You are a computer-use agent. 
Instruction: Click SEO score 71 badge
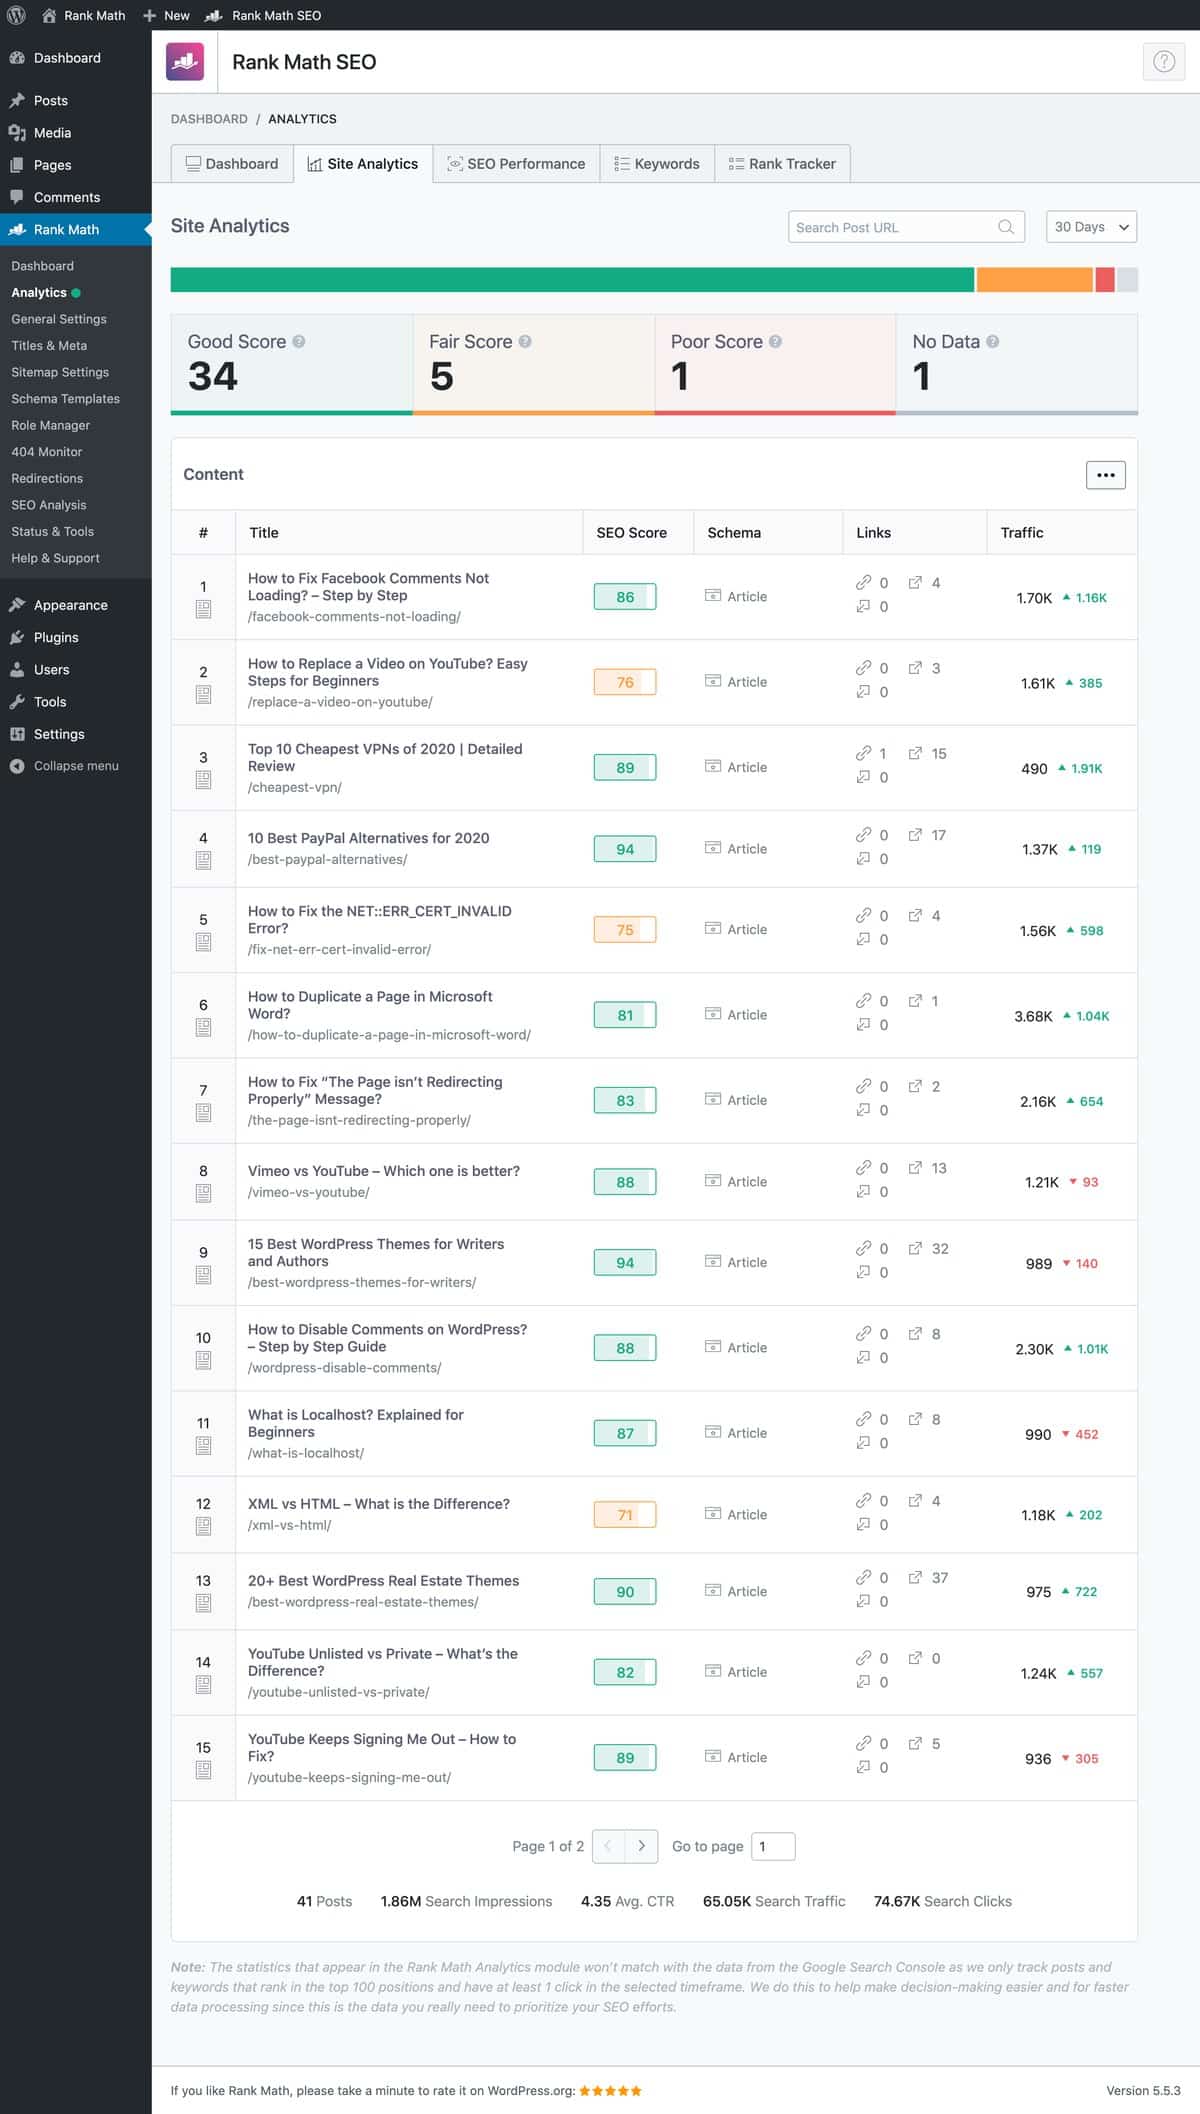[625, 1515]
